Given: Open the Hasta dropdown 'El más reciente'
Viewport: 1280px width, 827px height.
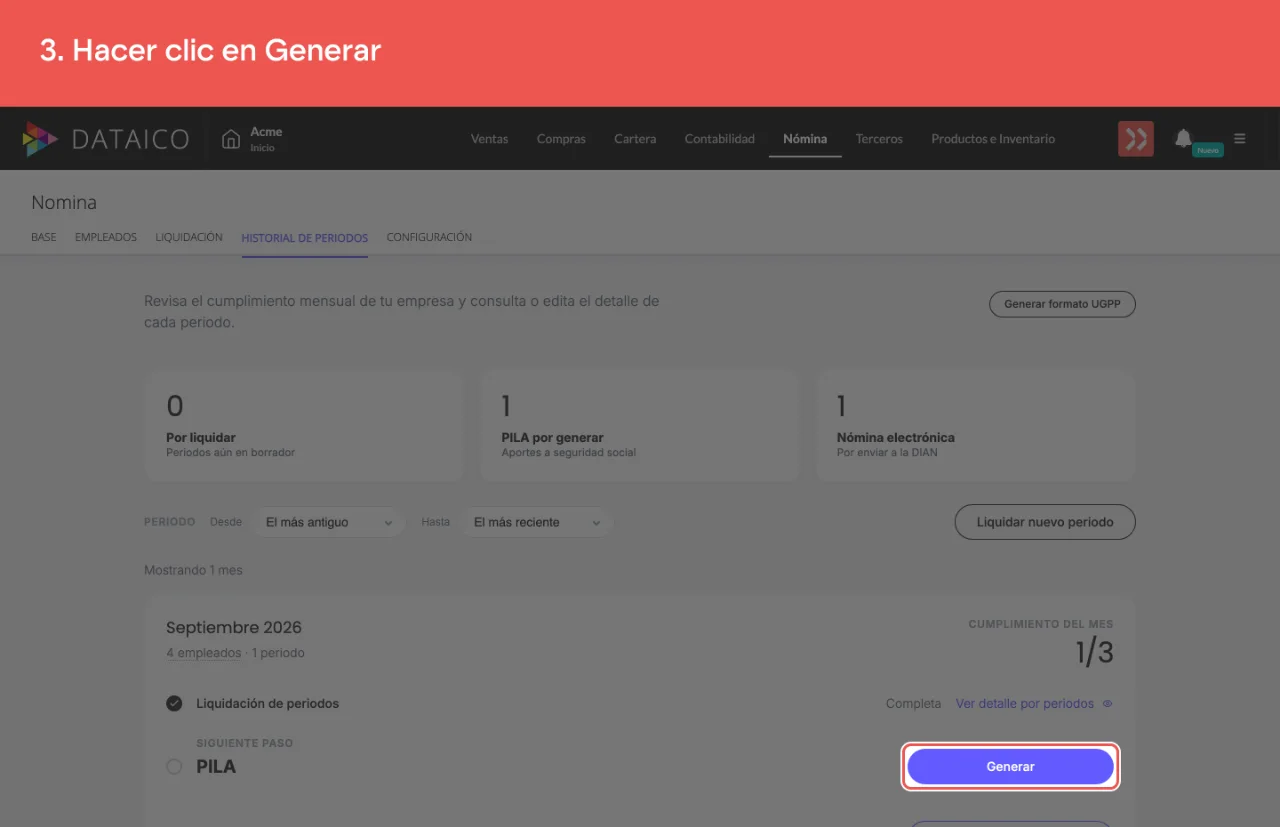Looking at the screenshot, I should click(x=537, y=522).
